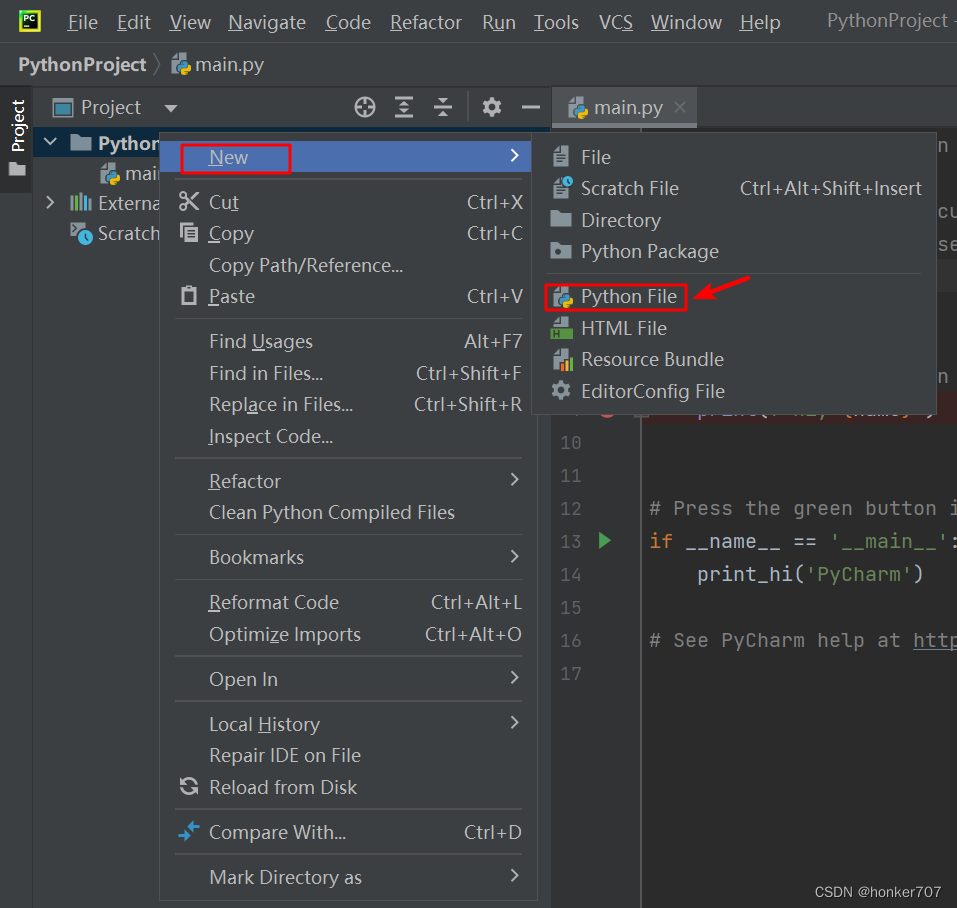Expand the Mark Directory as submenu
Image resolution: width=957 pixels, height=908 pixels.
[515, 876]
